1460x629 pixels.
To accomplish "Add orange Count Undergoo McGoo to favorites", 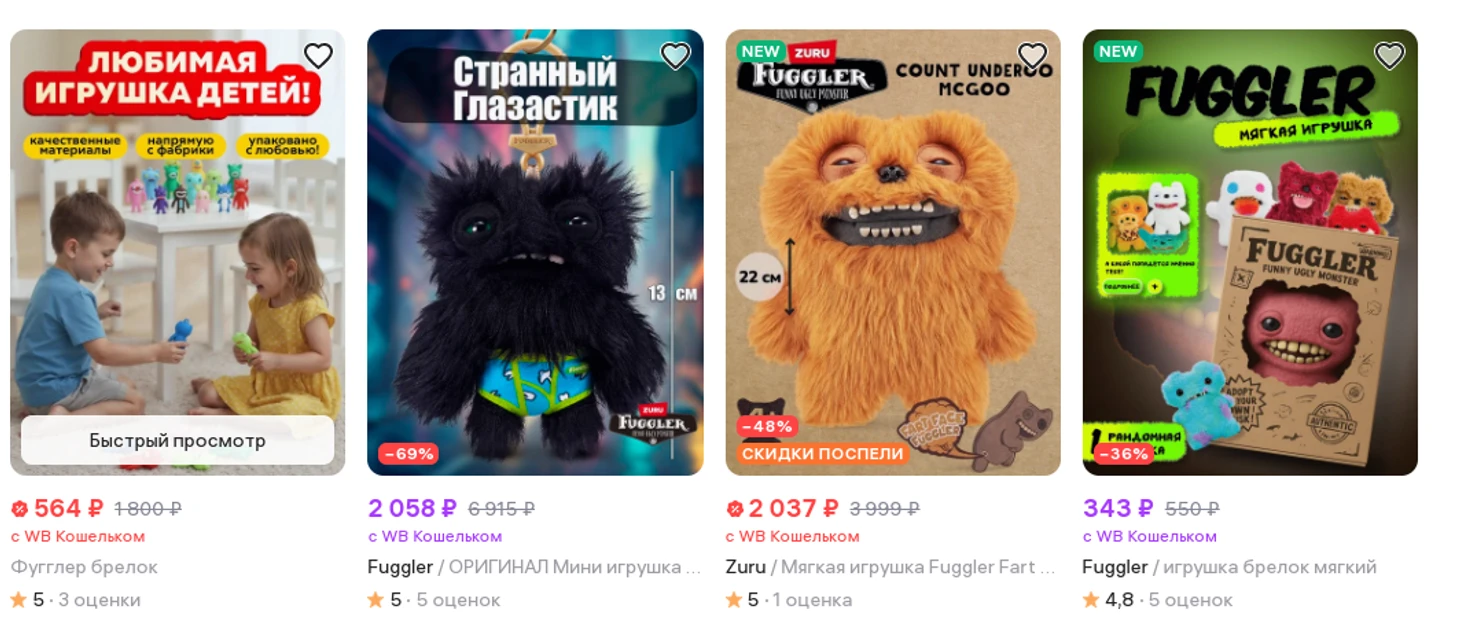I will [1032, 56].
